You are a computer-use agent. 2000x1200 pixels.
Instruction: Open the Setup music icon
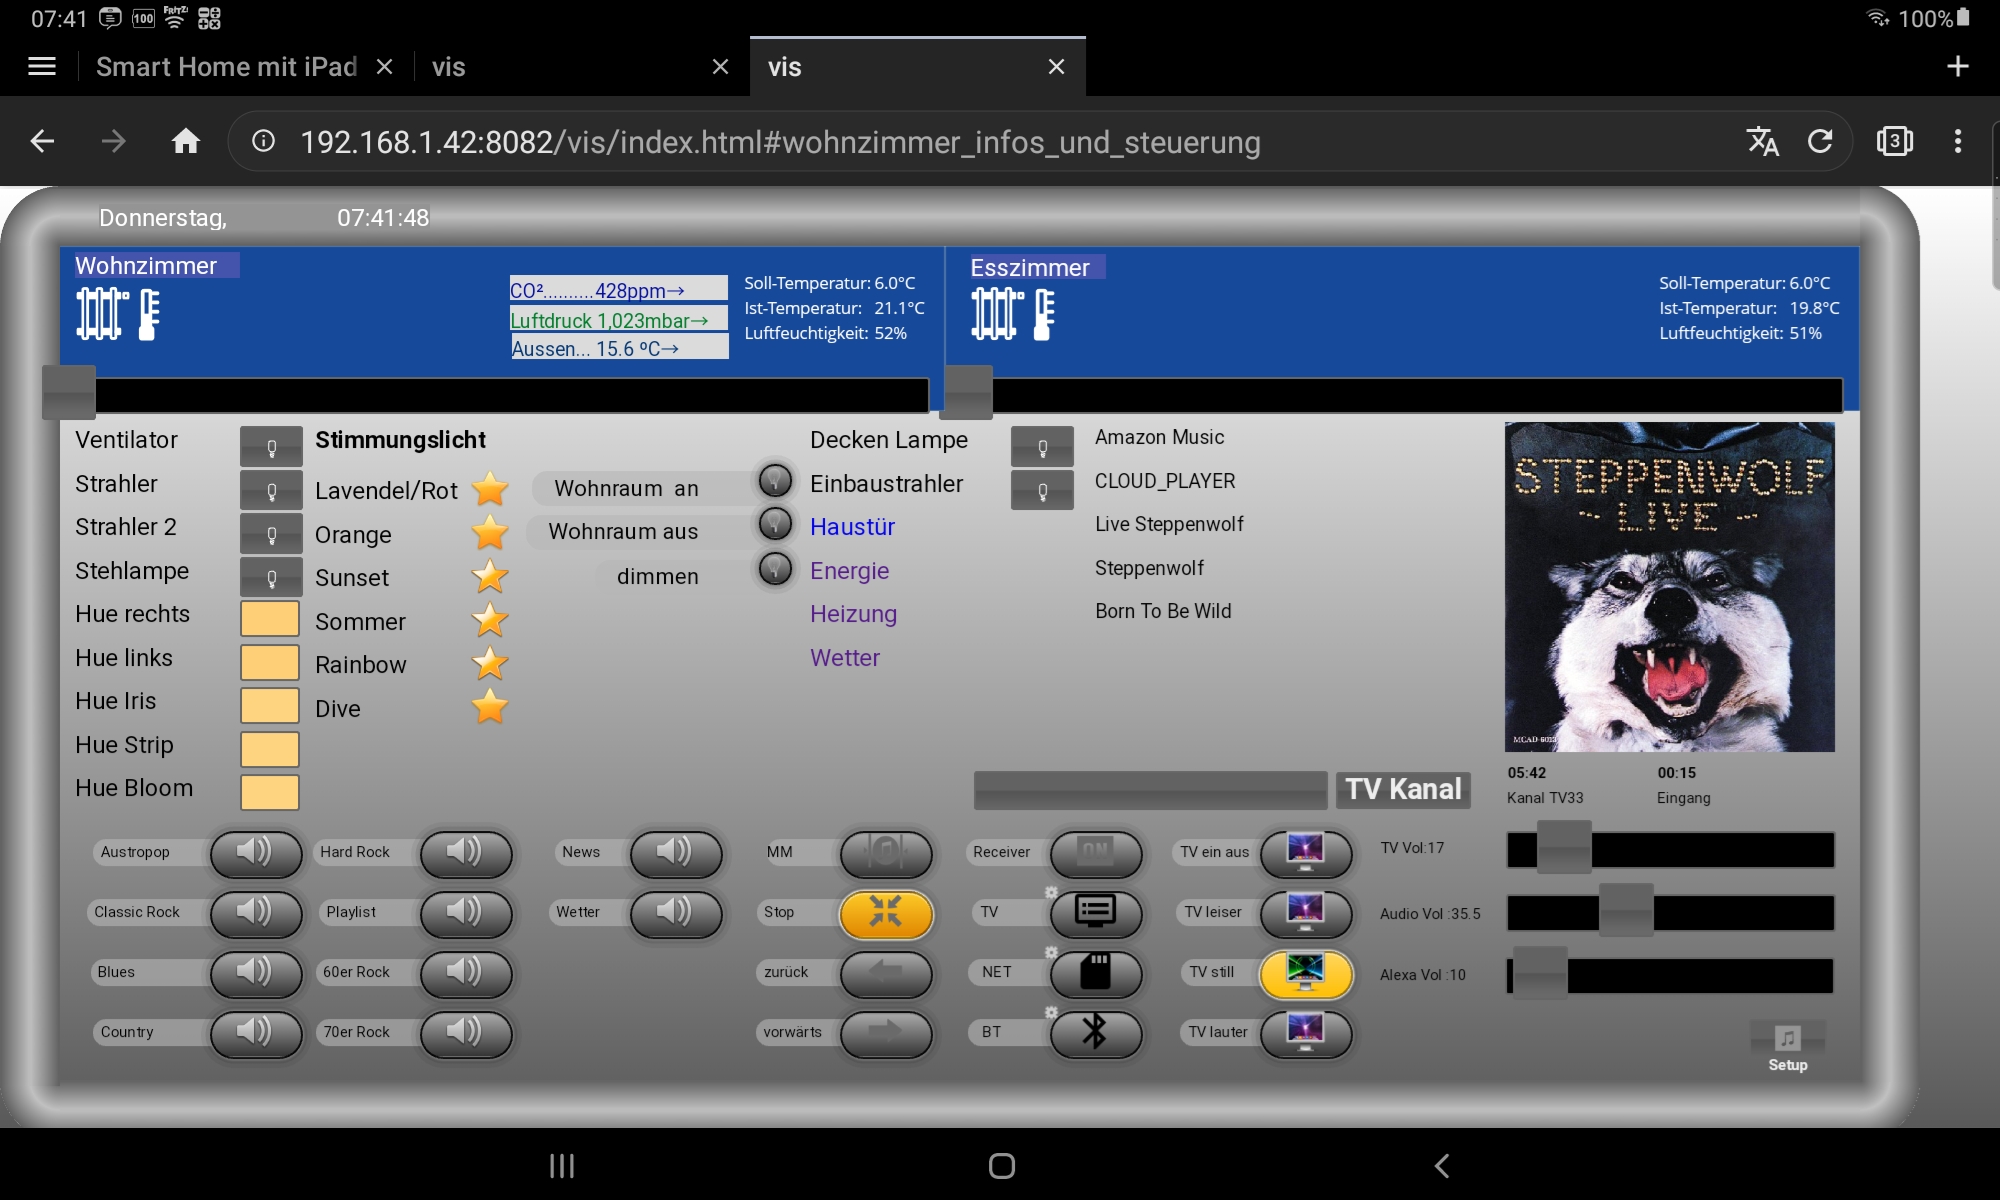1787,1039
